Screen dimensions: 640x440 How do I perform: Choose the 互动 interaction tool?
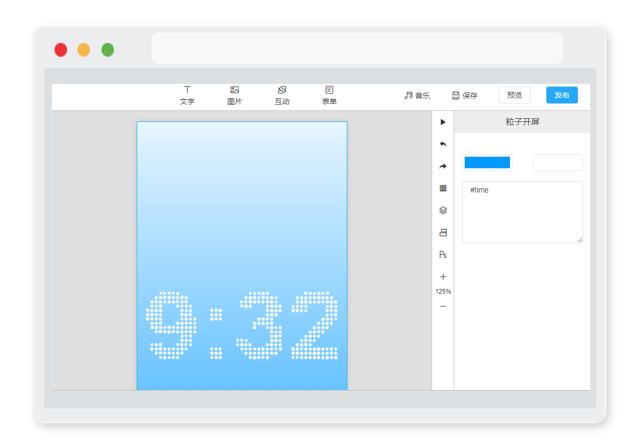pyautogui.click(x=282, y=95)
